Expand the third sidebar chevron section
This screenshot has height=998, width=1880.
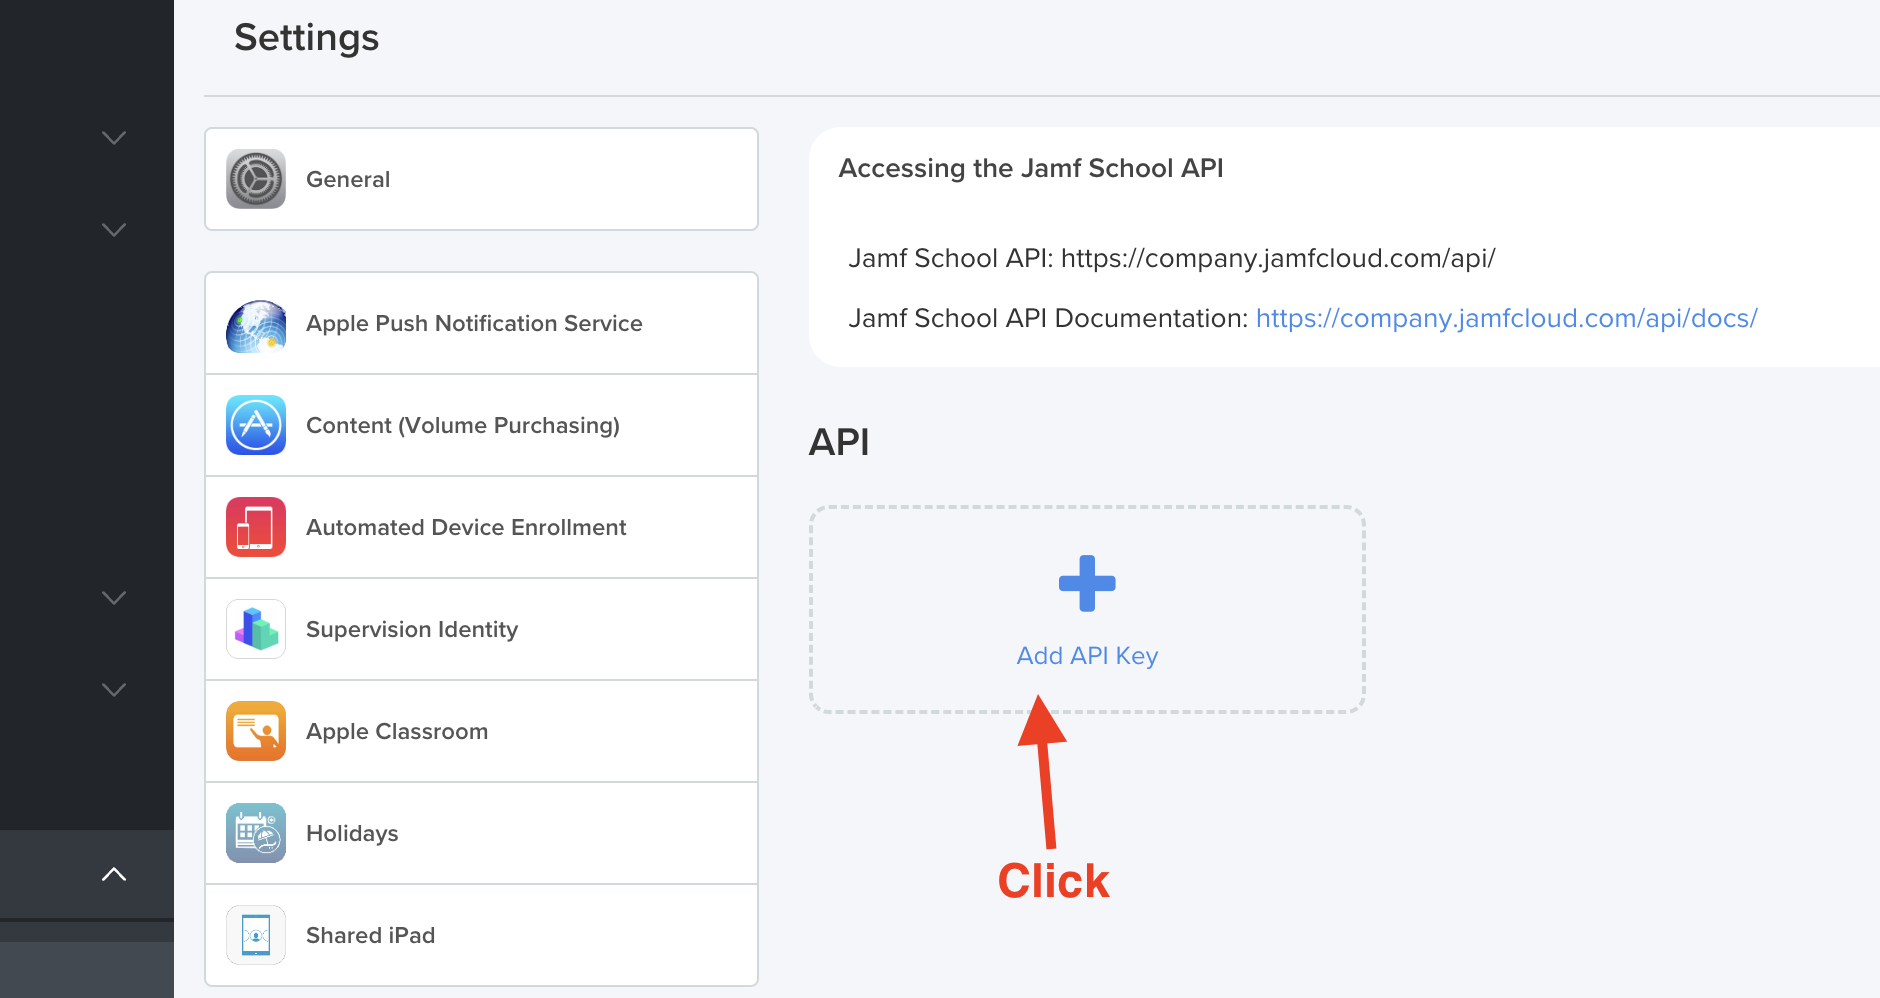114,597
